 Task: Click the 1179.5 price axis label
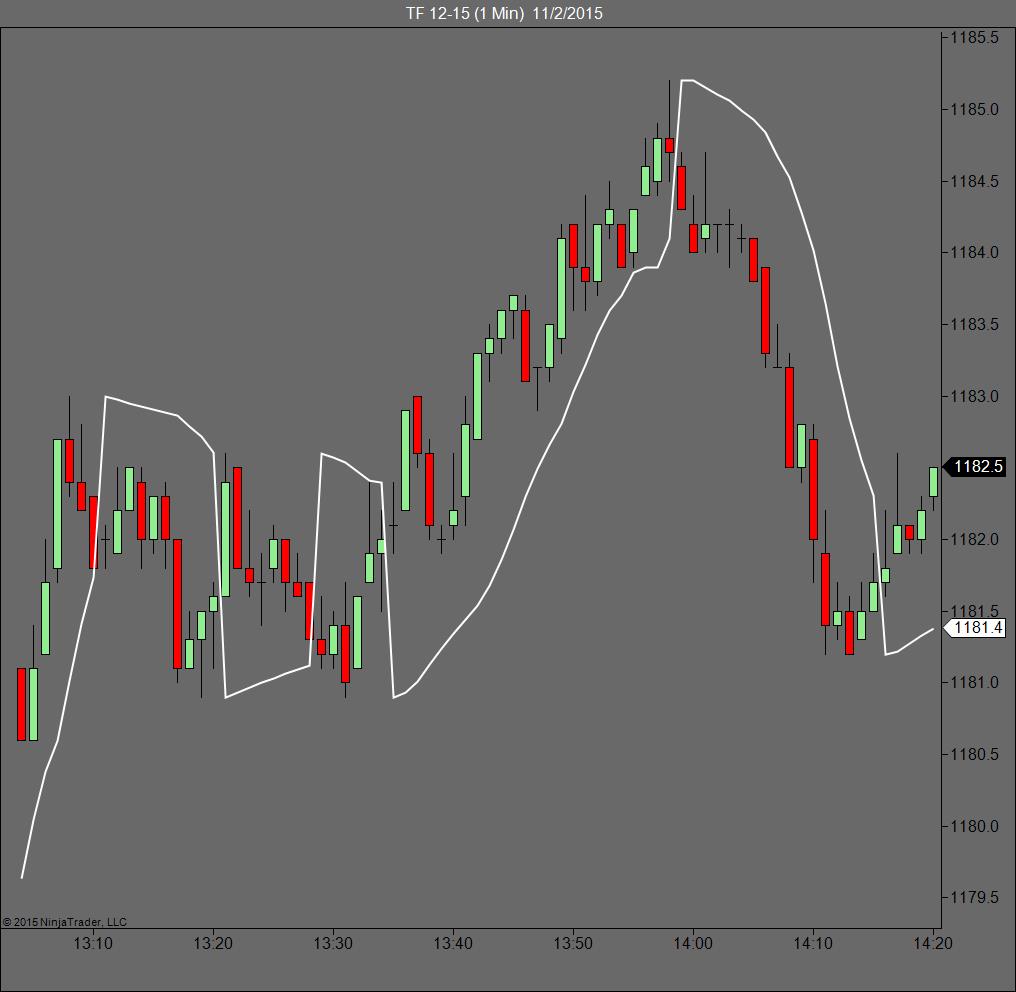[974, 897]
